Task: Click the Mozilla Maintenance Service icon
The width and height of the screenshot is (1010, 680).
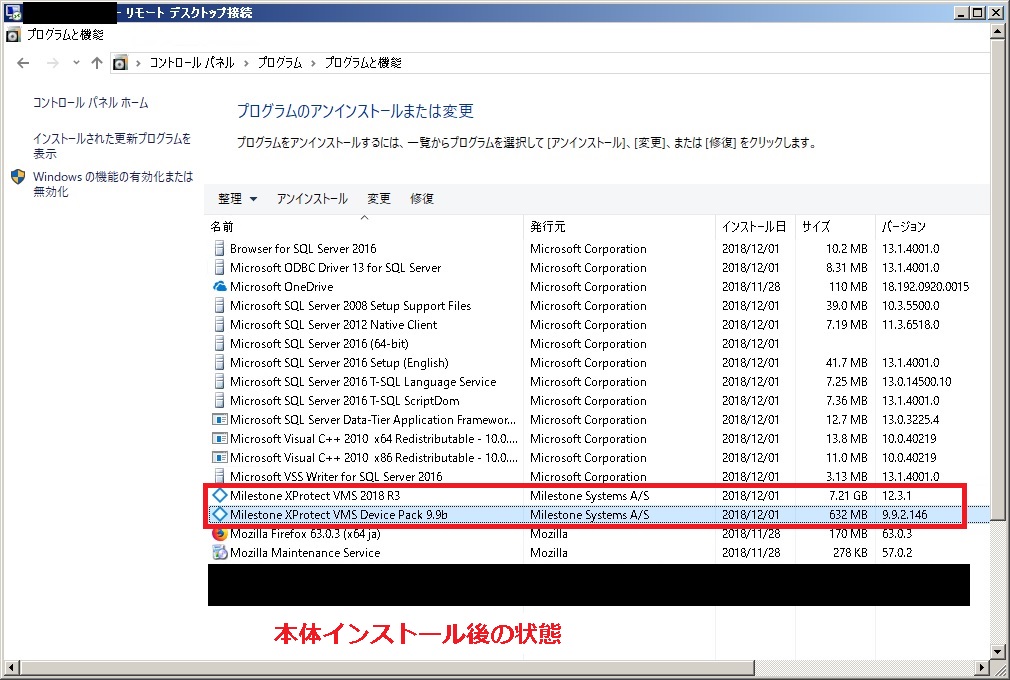Action: (220, 552)
